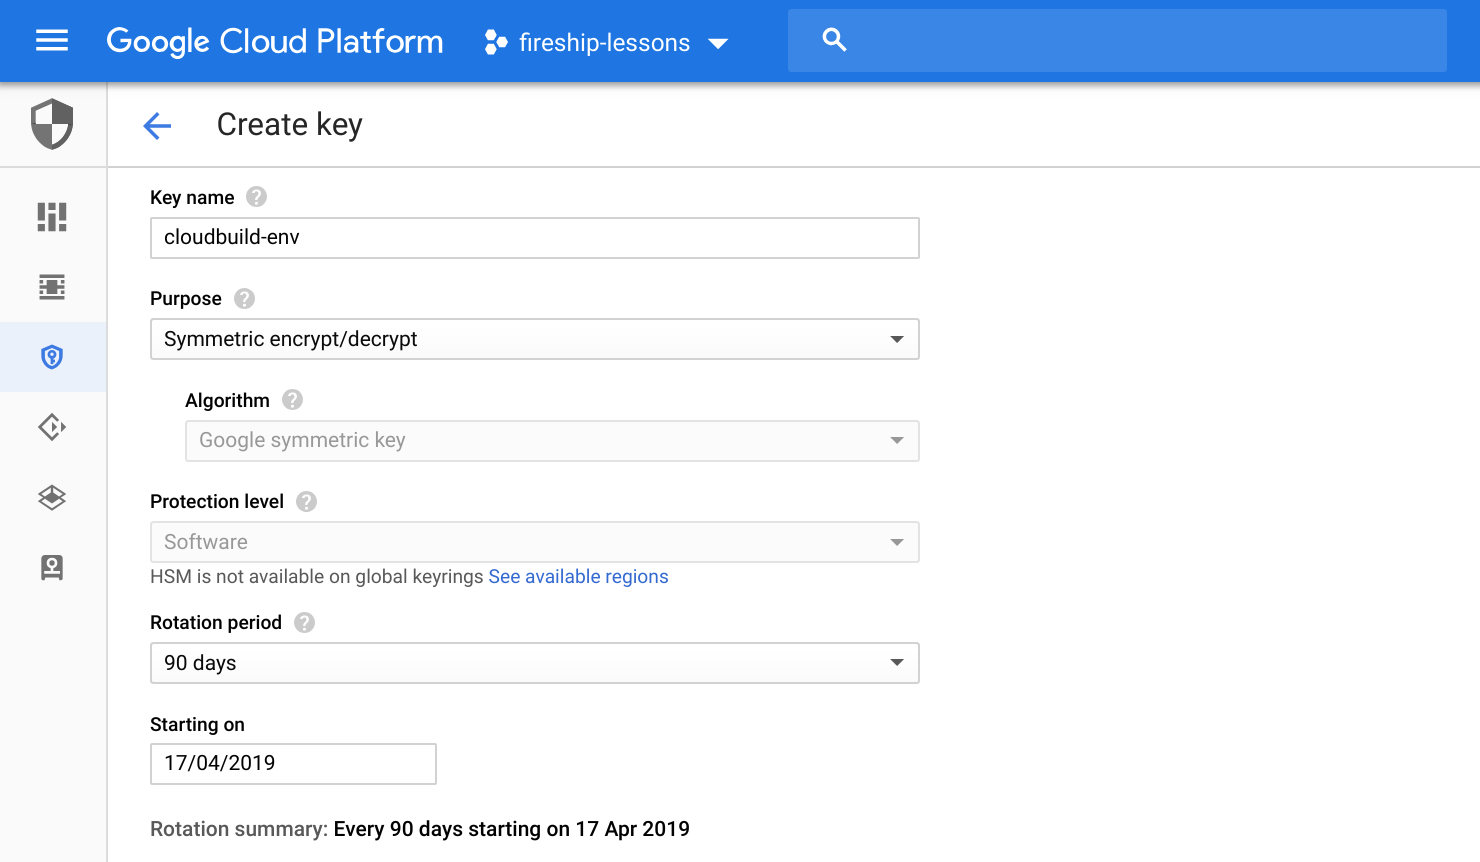Click the Key name text field

534,238
